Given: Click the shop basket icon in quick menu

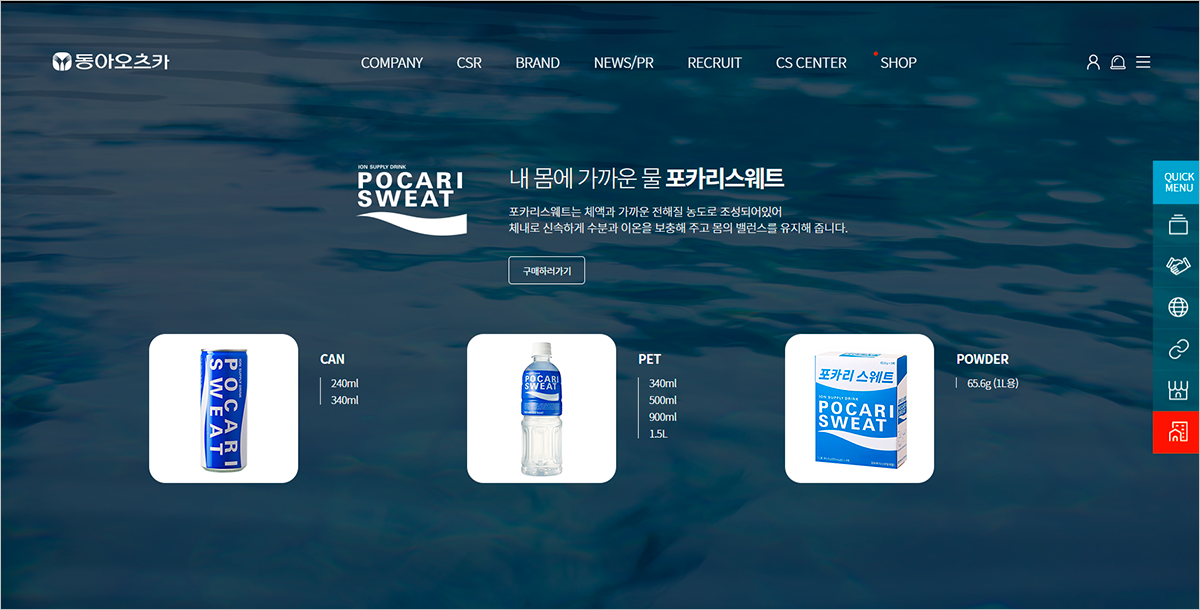Looking at the screenshot, I should tap(1177, 390).
